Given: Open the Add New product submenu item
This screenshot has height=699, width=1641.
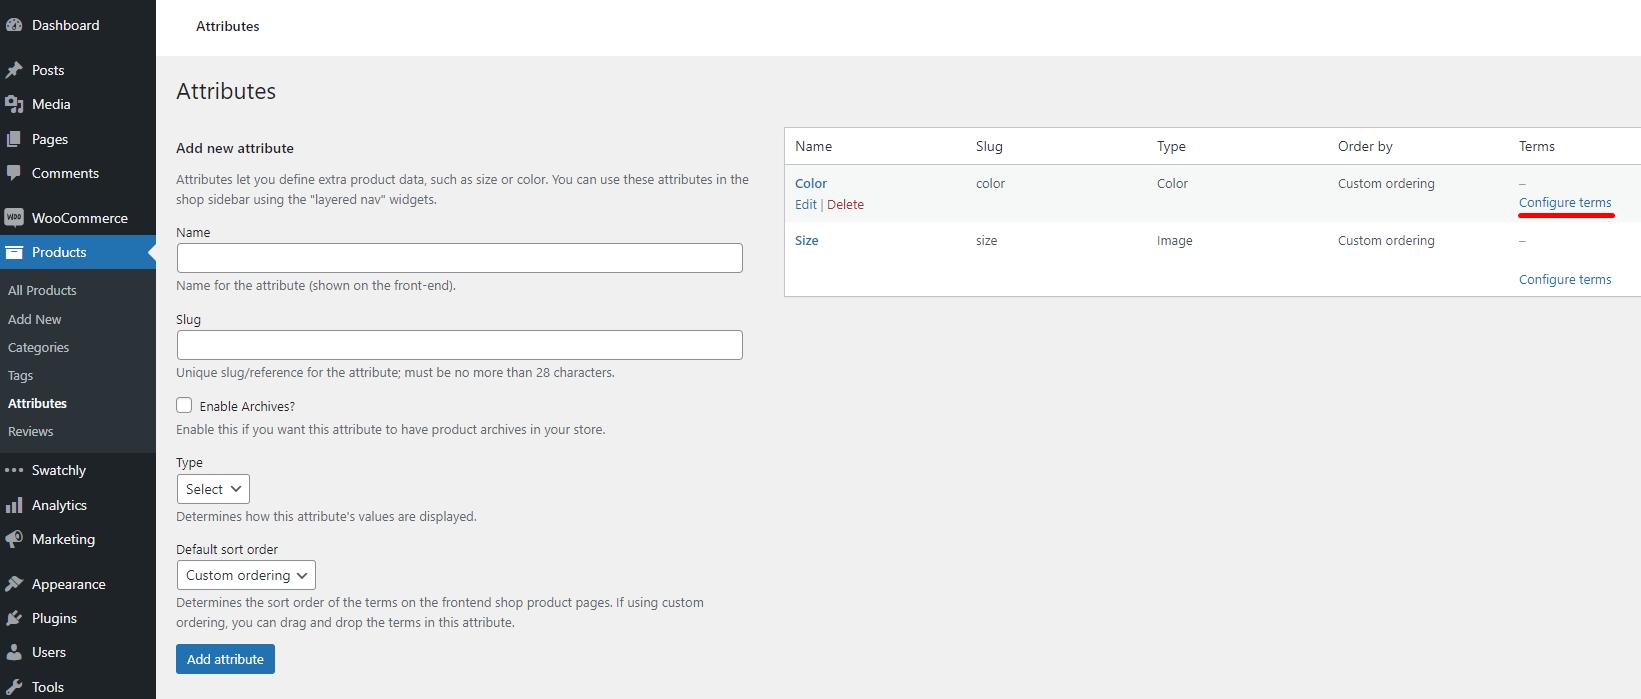Looking at the screenshot, I should click(x=35, y=320).
